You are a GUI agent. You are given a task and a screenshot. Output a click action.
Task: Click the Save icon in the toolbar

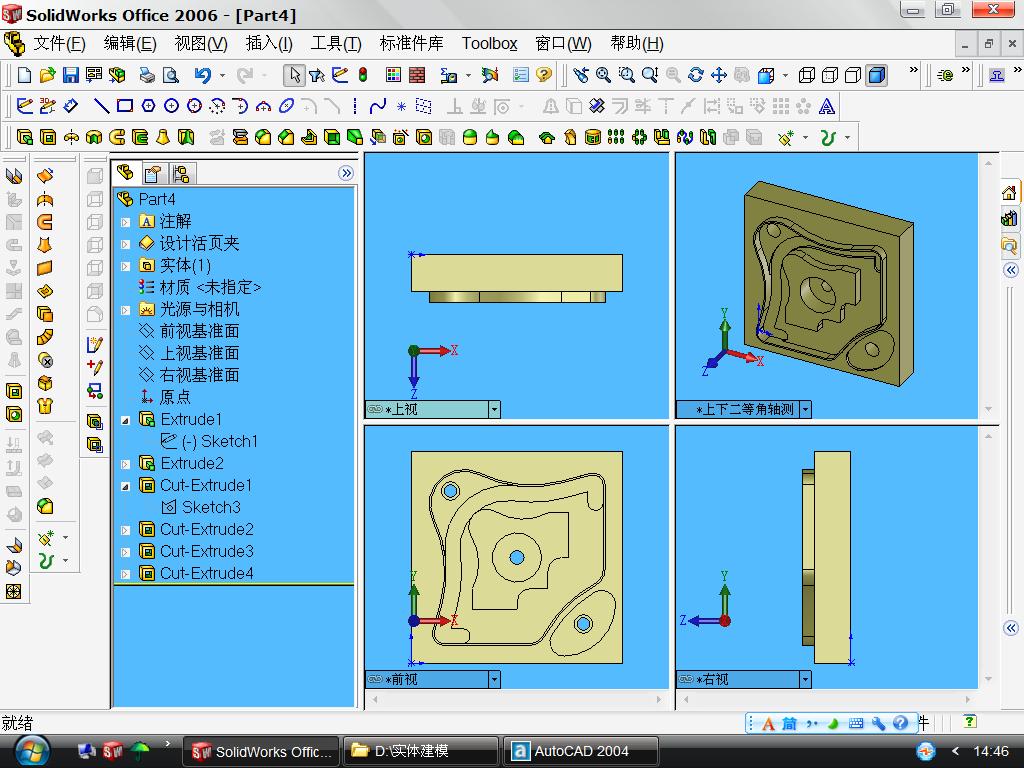[x=71, y=75]
